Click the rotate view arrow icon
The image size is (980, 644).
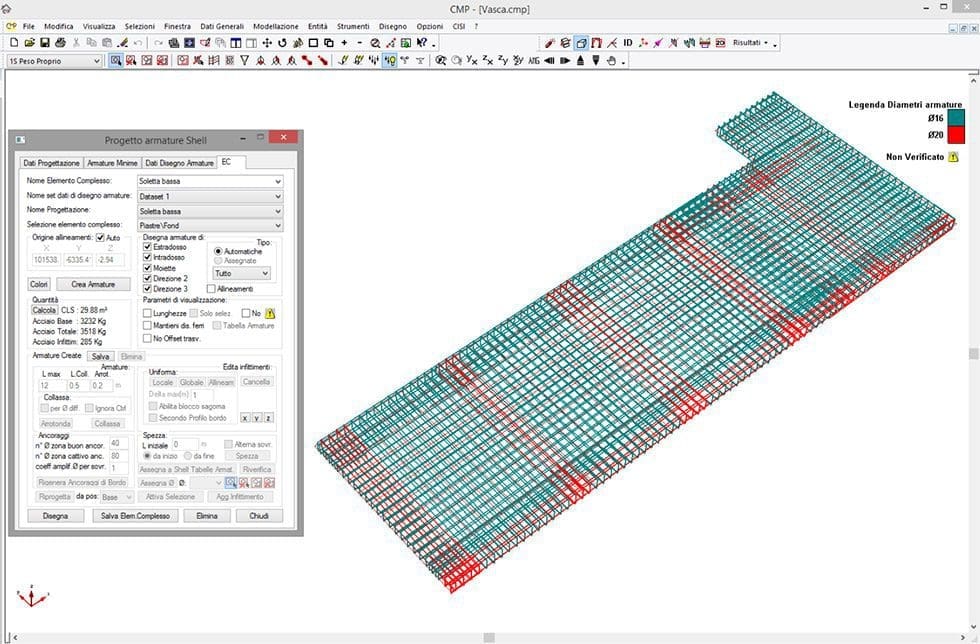(283, 43)
